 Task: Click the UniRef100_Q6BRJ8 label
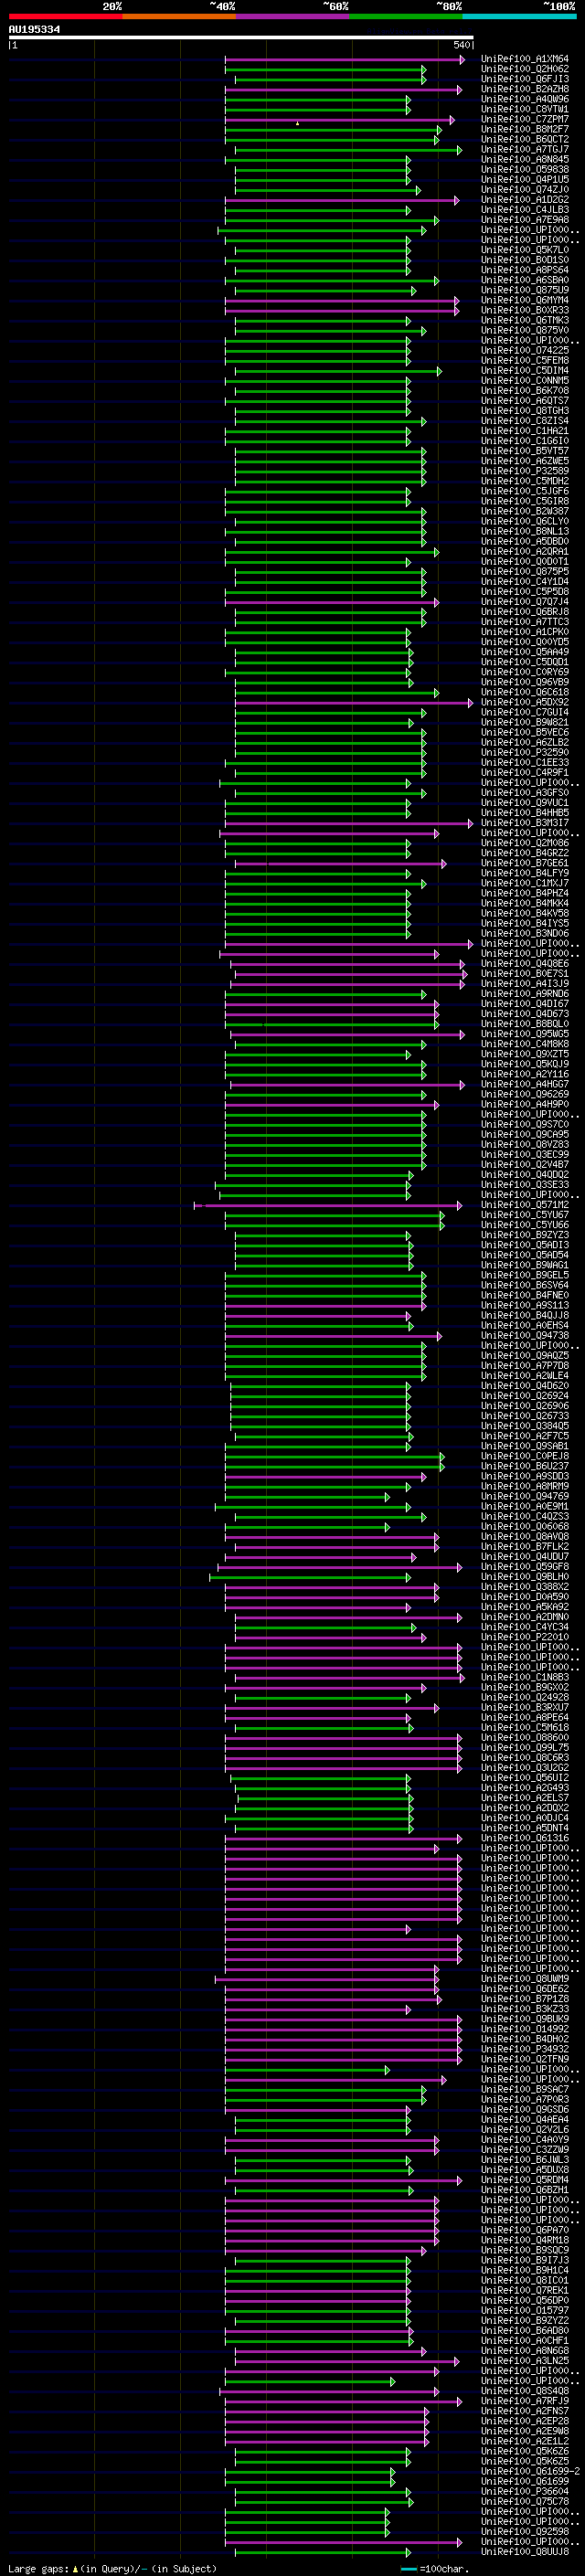point(525,612)
